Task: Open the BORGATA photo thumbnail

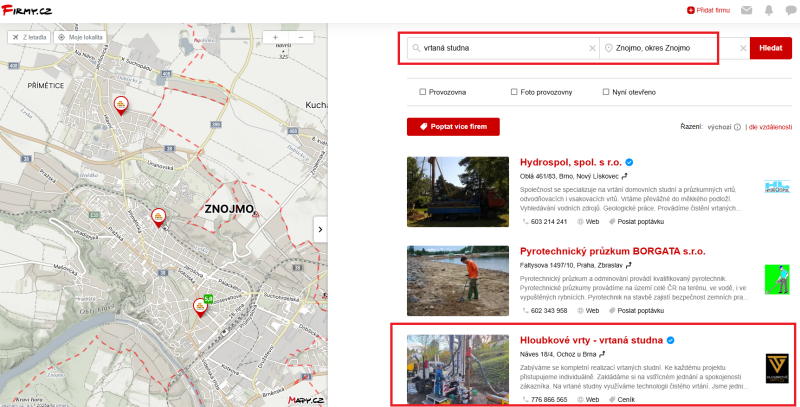Action: 458,281
